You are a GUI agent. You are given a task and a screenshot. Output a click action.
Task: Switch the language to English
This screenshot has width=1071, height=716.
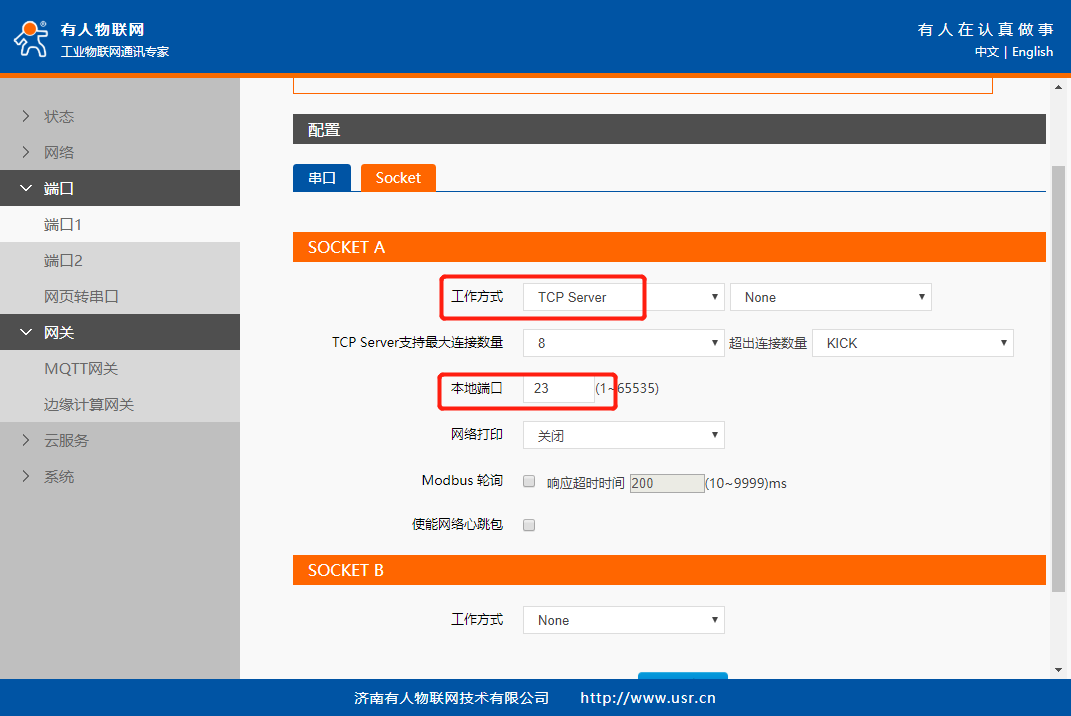(x=1032, y=52)
